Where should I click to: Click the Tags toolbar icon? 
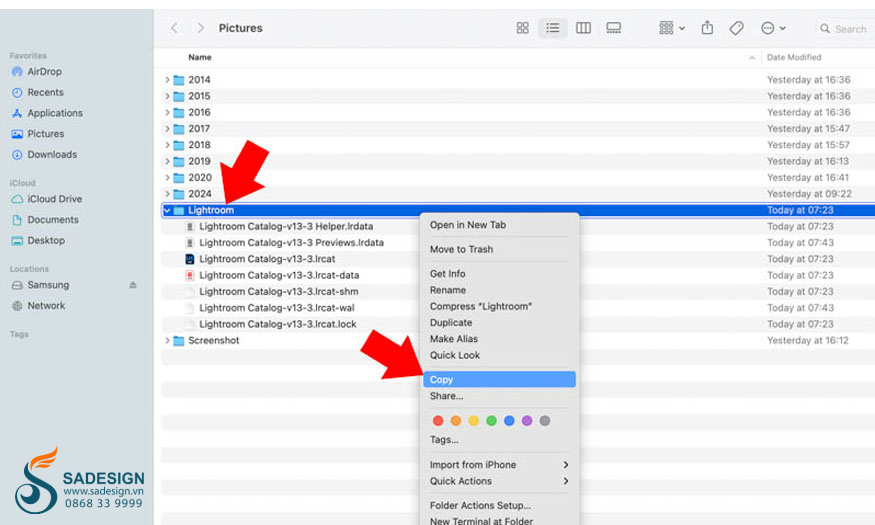click(x=737, y=28)
